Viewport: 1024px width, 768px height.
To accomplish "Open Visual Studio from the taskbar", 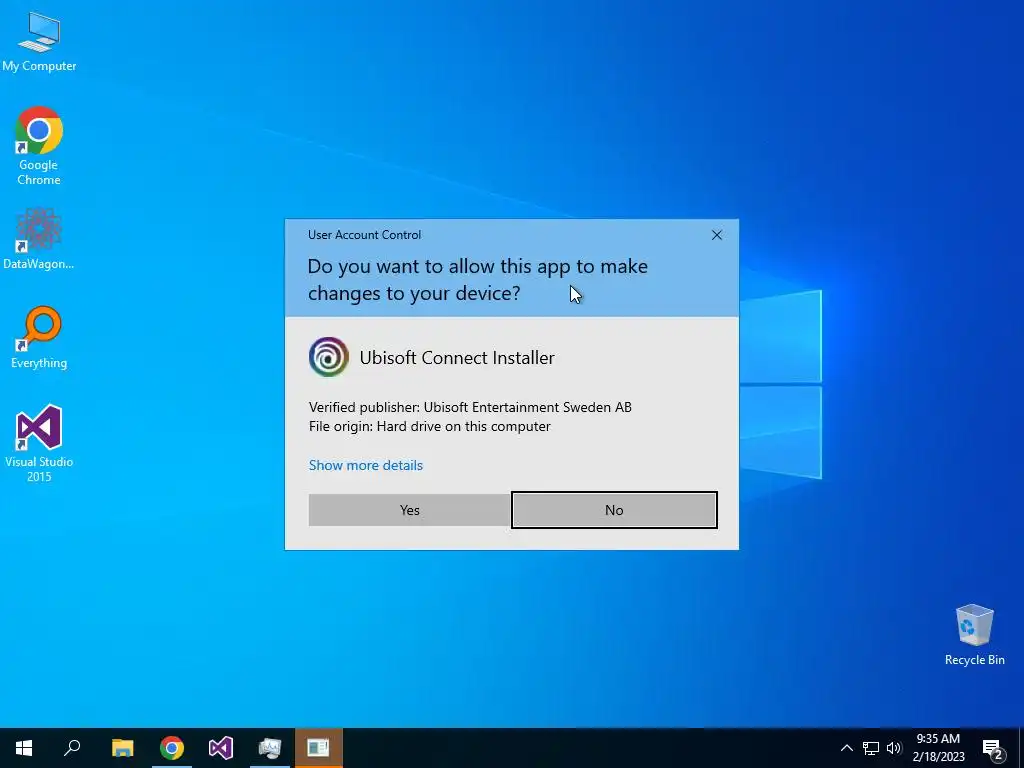I will [221, 748].
